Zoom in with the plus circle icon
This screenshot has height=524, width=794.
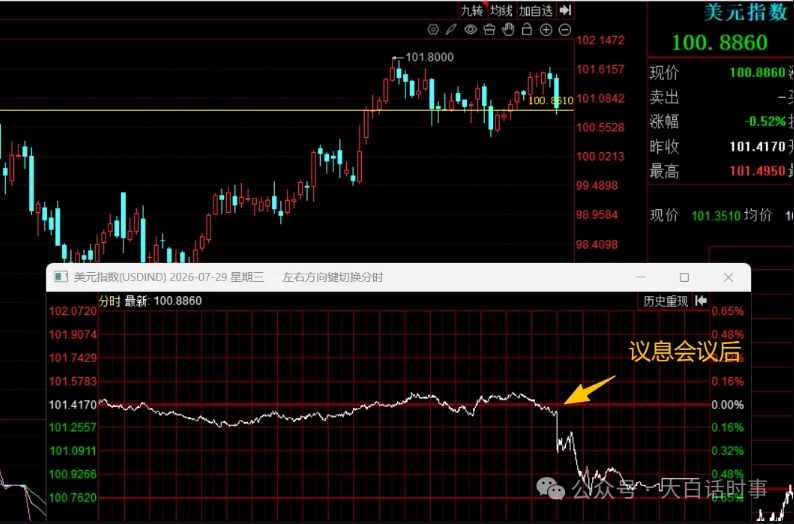click(x=546, y=30)
